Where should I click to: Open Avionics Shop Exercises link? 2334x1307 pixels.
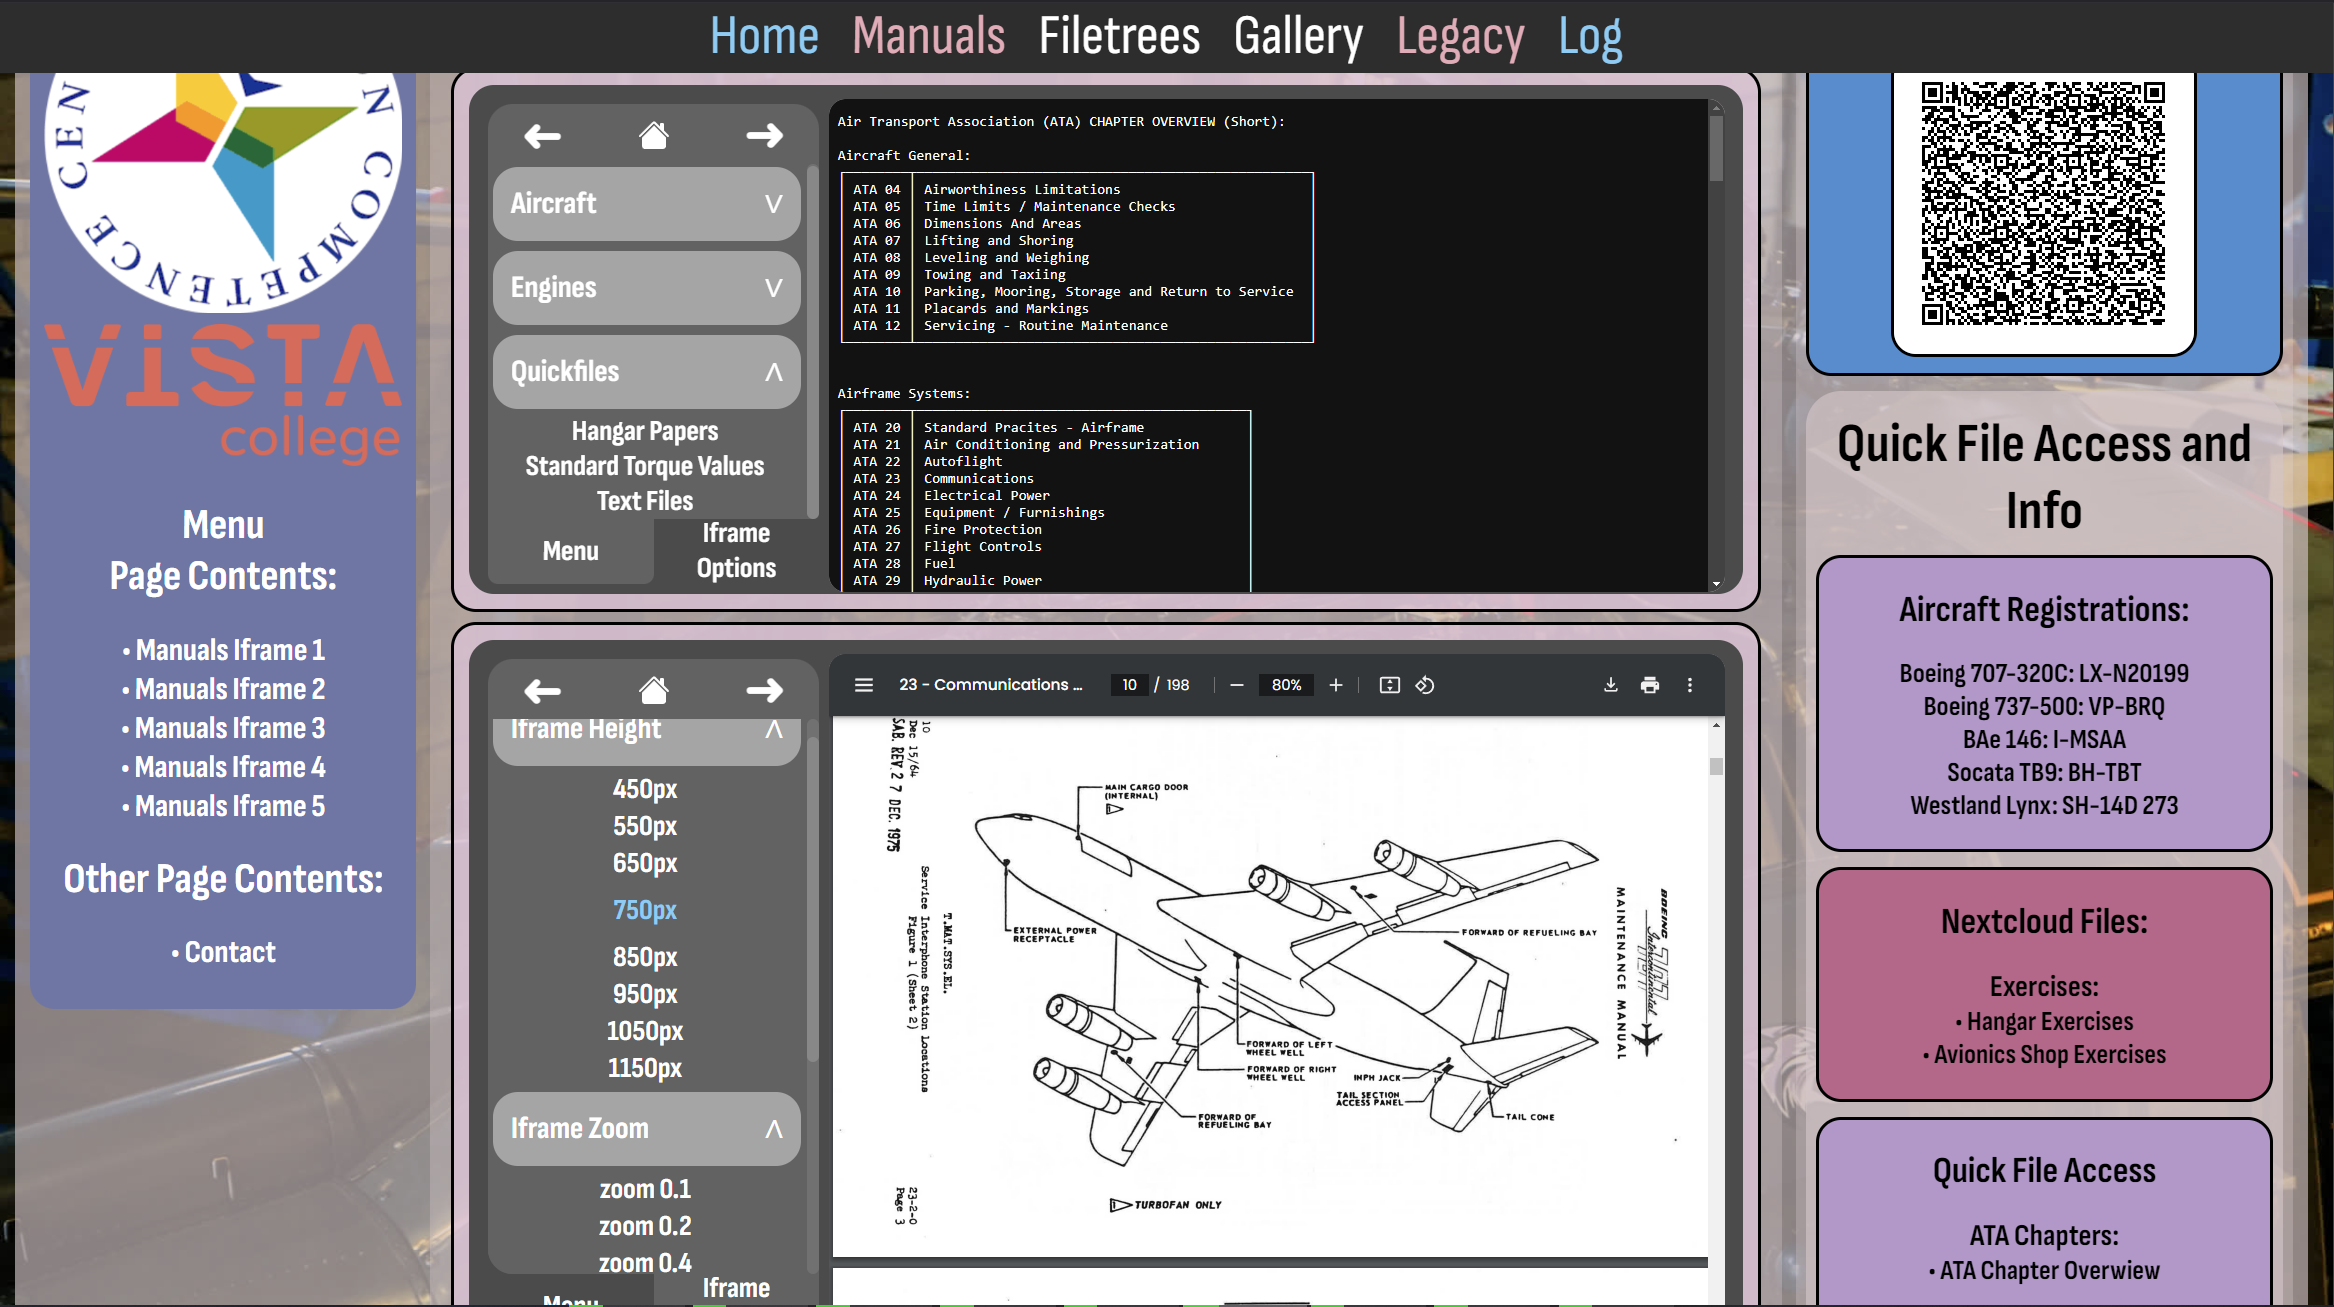pyautogui.click(x=2050, y=1054)
